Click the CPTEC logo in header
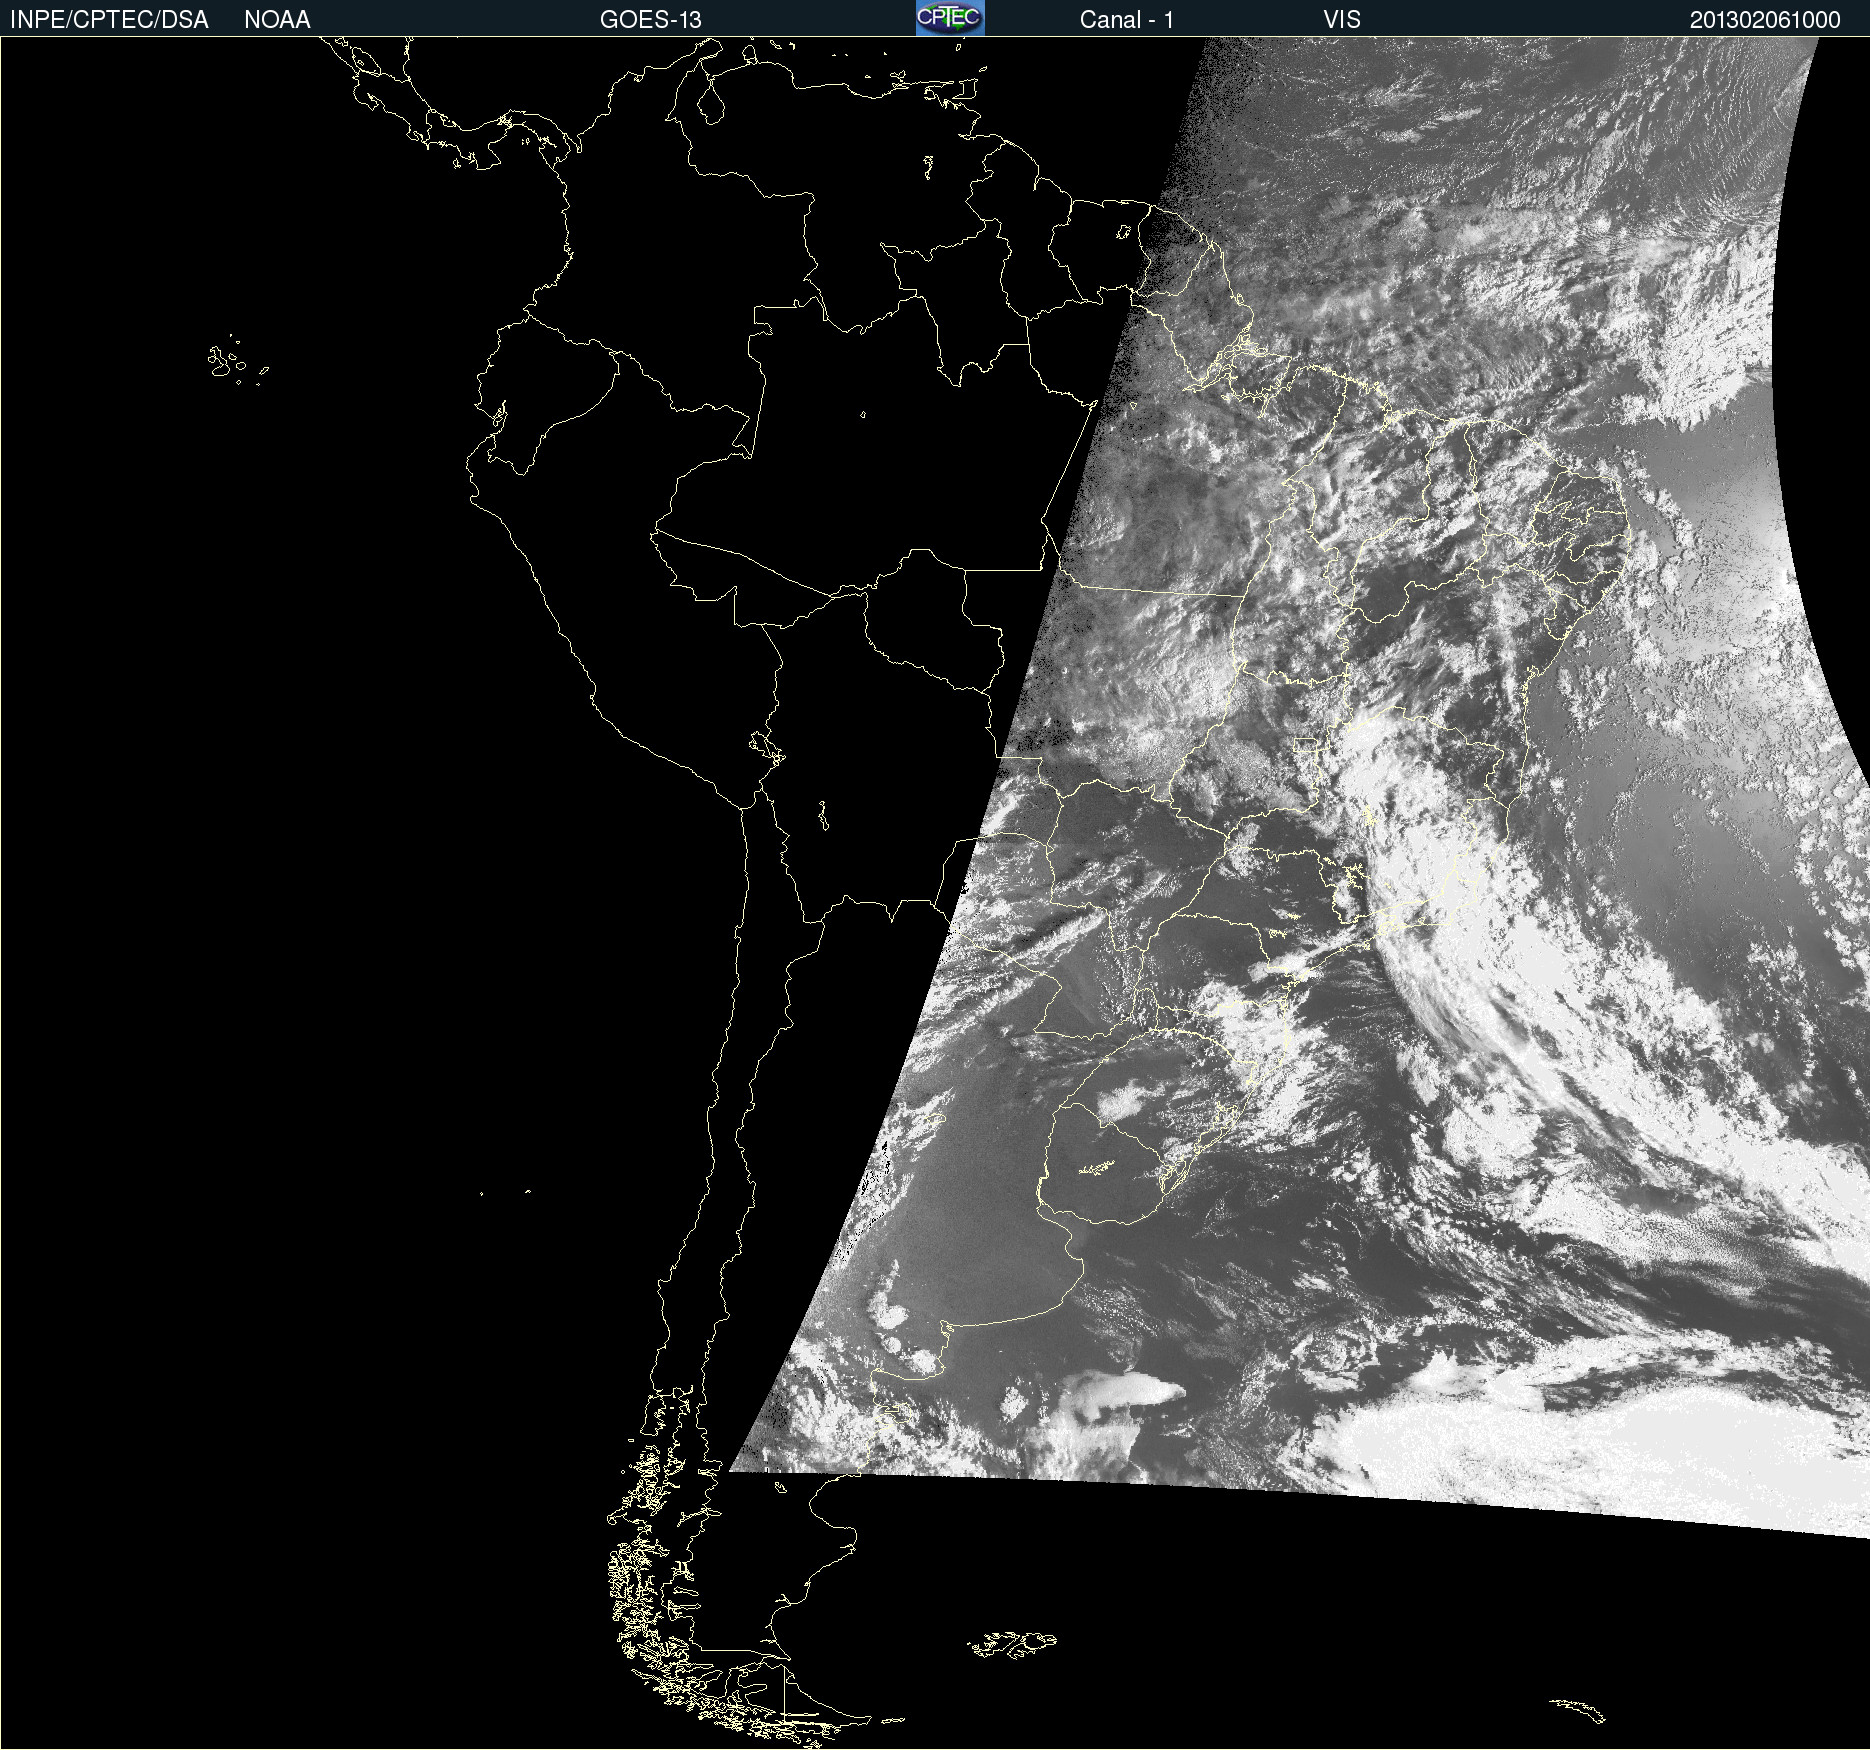The height and width of the screenshot is (1750, 1870). pos(950,18)
